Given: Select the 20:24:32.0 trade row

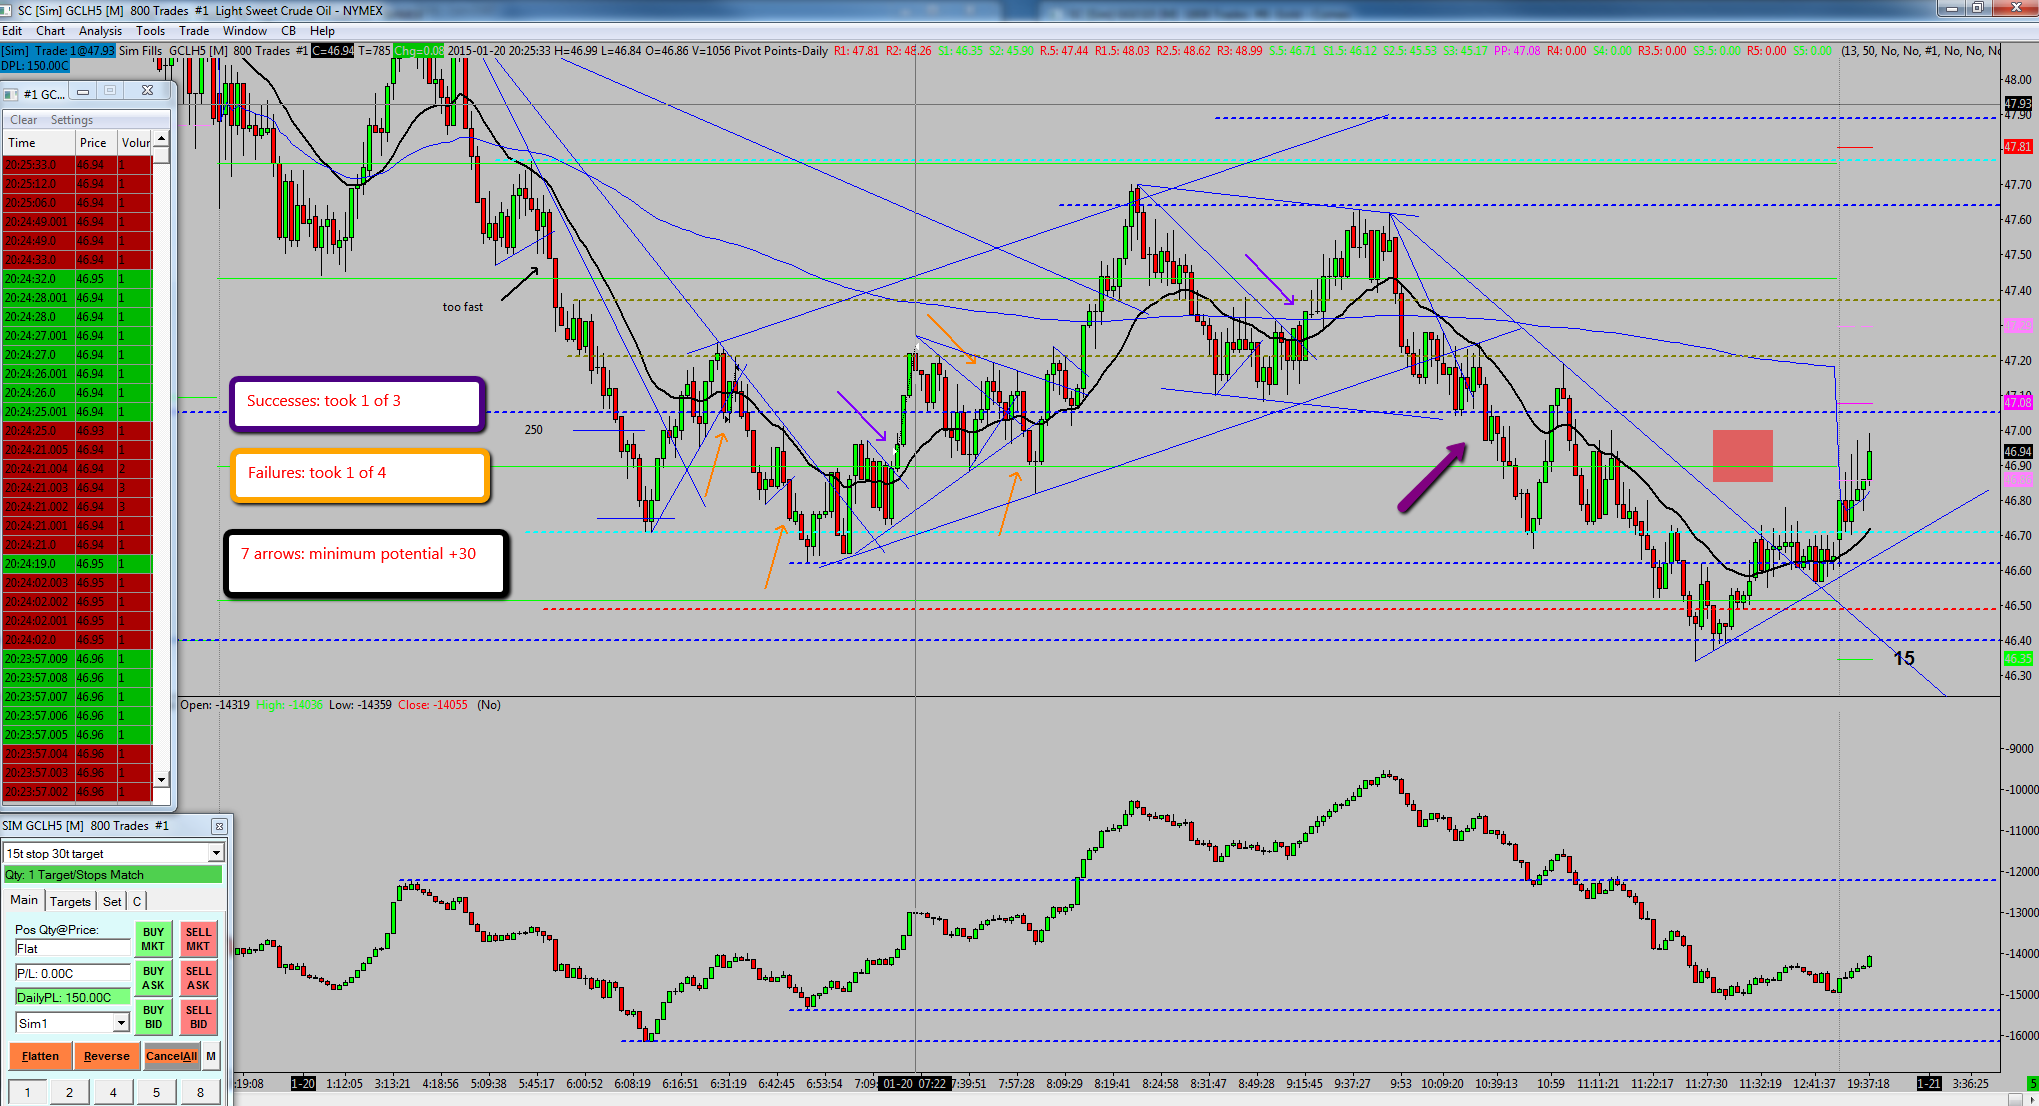Looking at the screenshot, I should pos(78,279).
